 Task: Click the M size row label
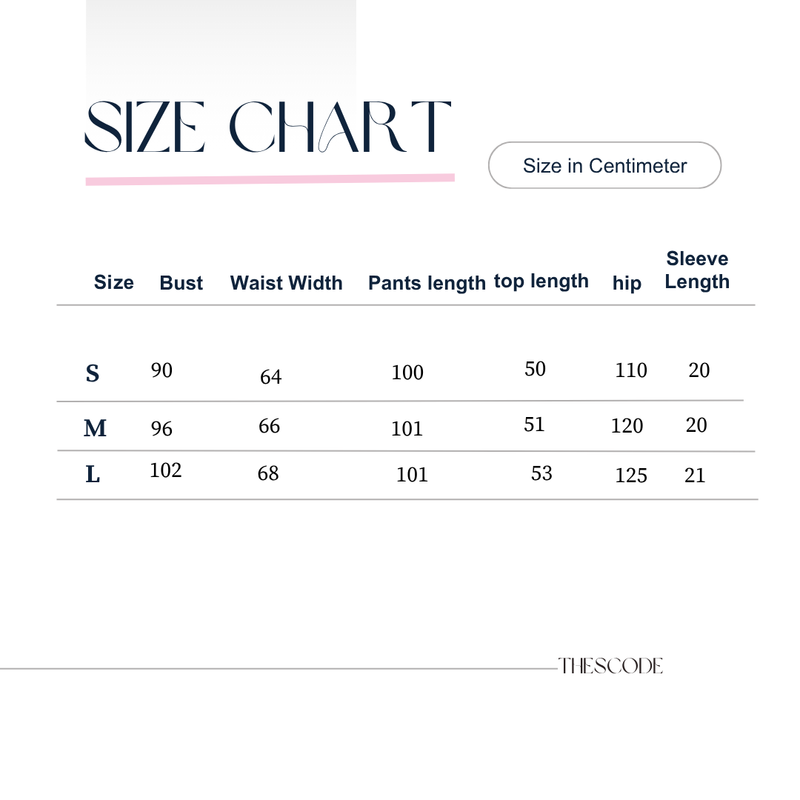[95, 428]
